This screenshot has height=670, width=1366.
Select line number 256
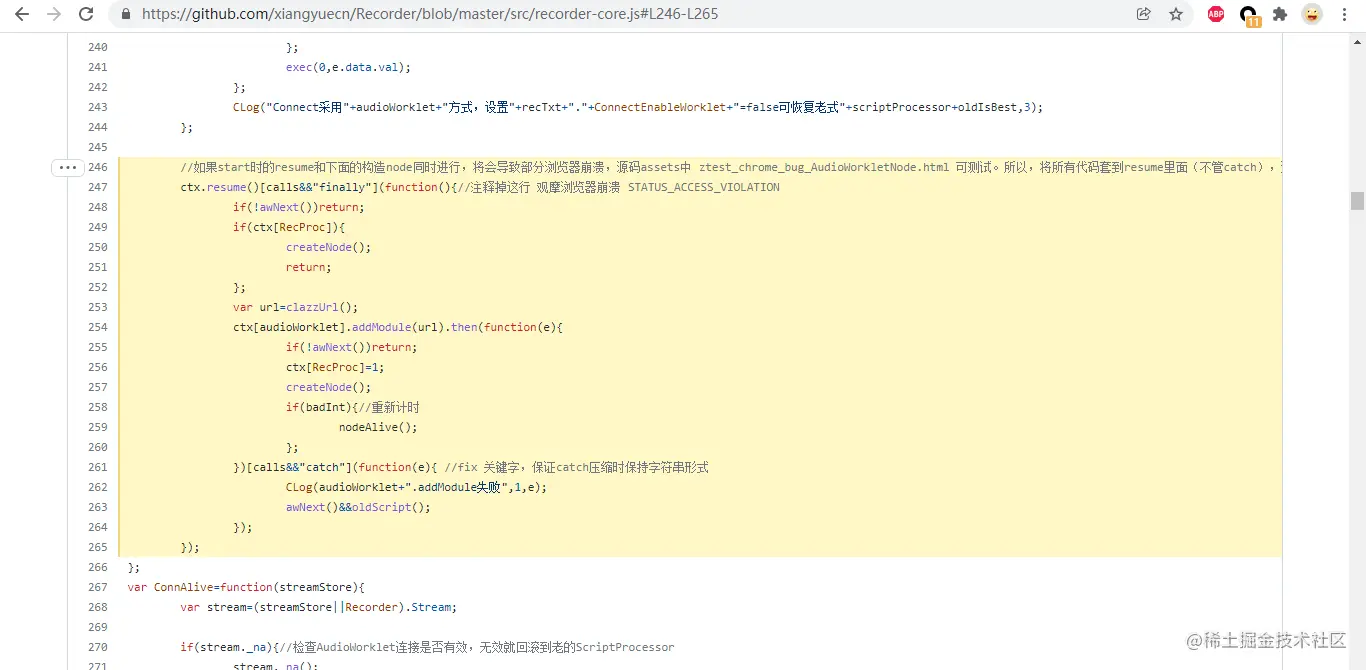(97, 367)
